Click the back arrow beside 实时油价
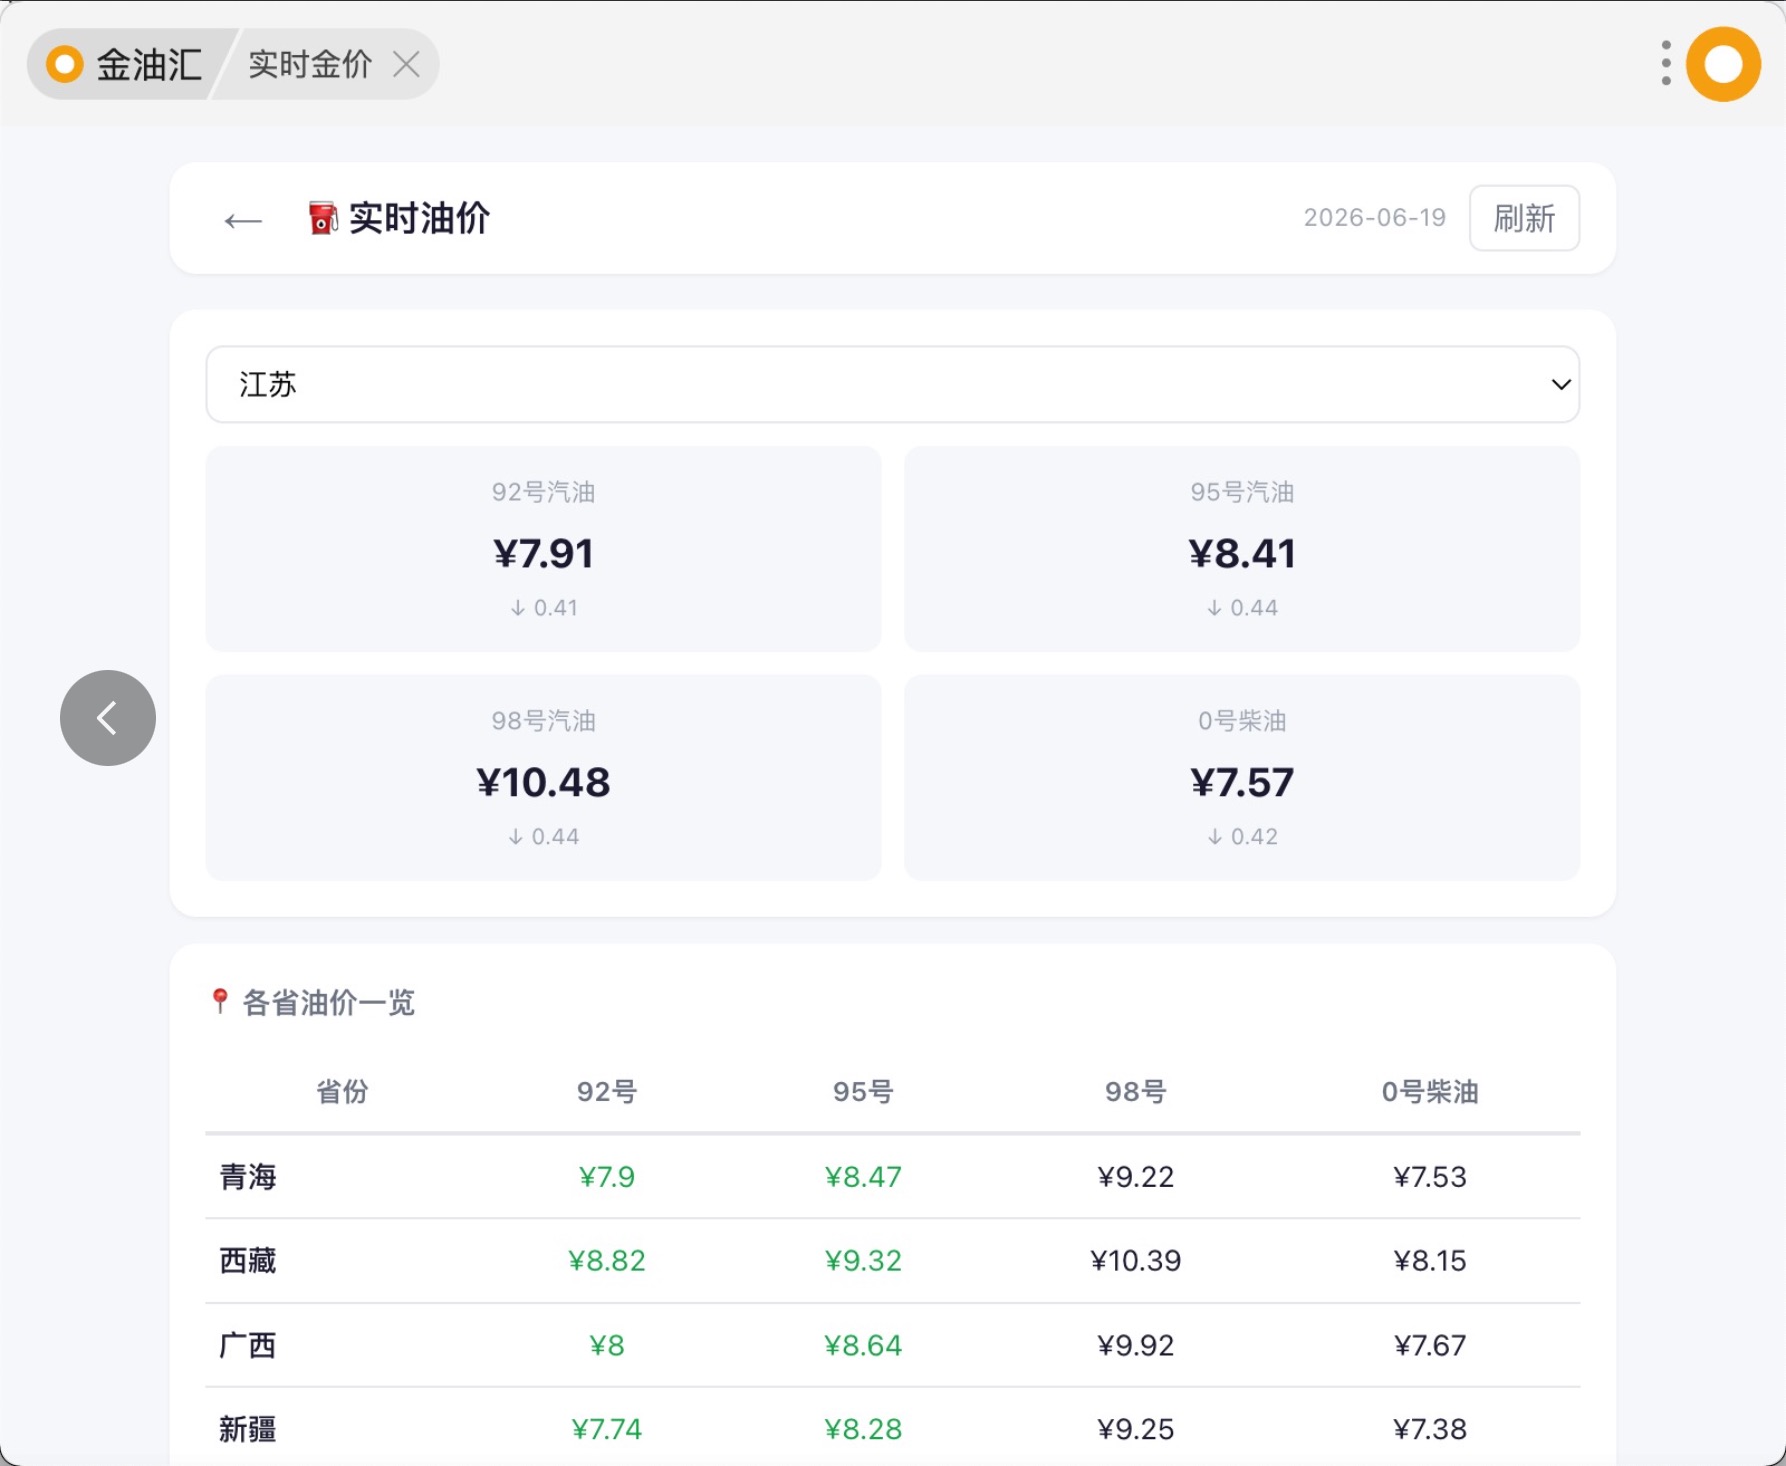Viewport: 1786px width, 1466px height. click(x=243, y=220)
